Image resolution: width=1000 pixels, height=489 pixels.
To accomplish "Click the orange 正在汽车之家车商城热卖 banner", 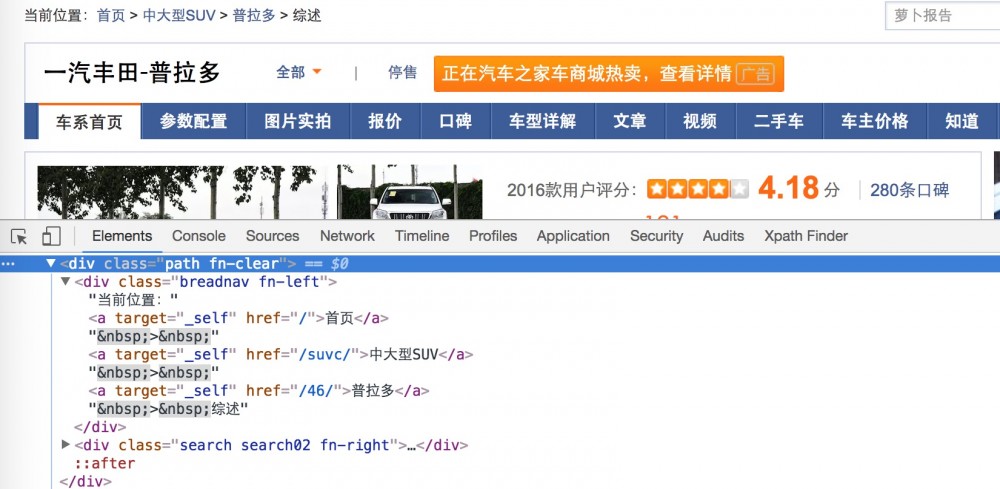I will click(608, 74).
